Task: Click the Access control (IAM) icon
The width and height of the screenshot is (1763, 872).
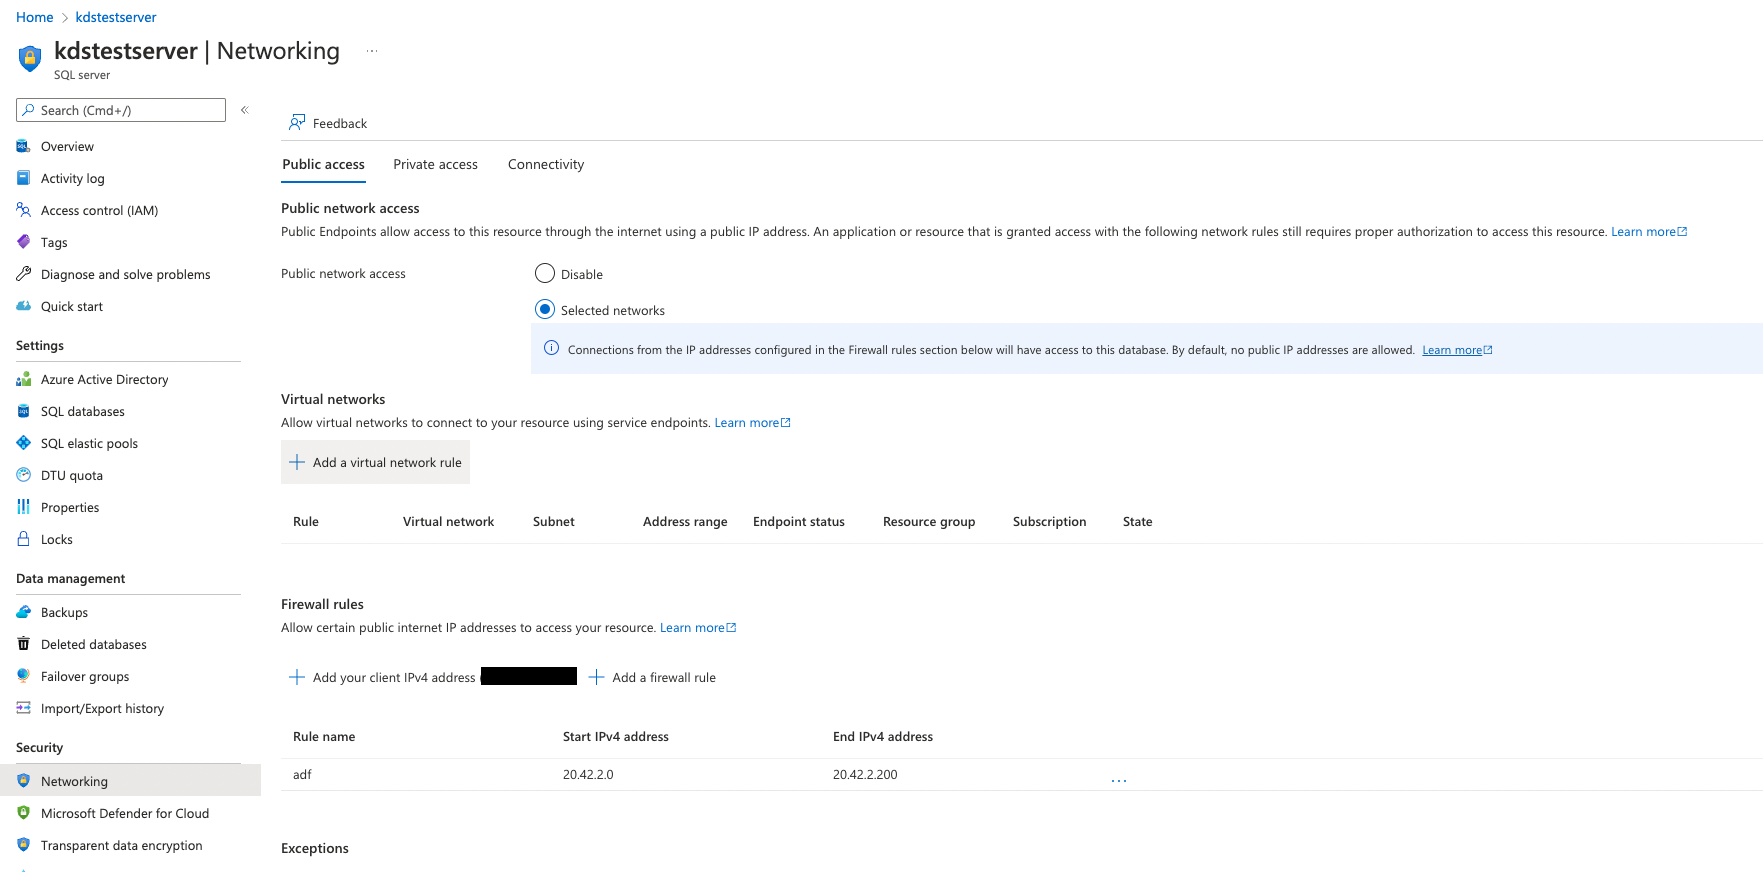Action: (23, 210)
